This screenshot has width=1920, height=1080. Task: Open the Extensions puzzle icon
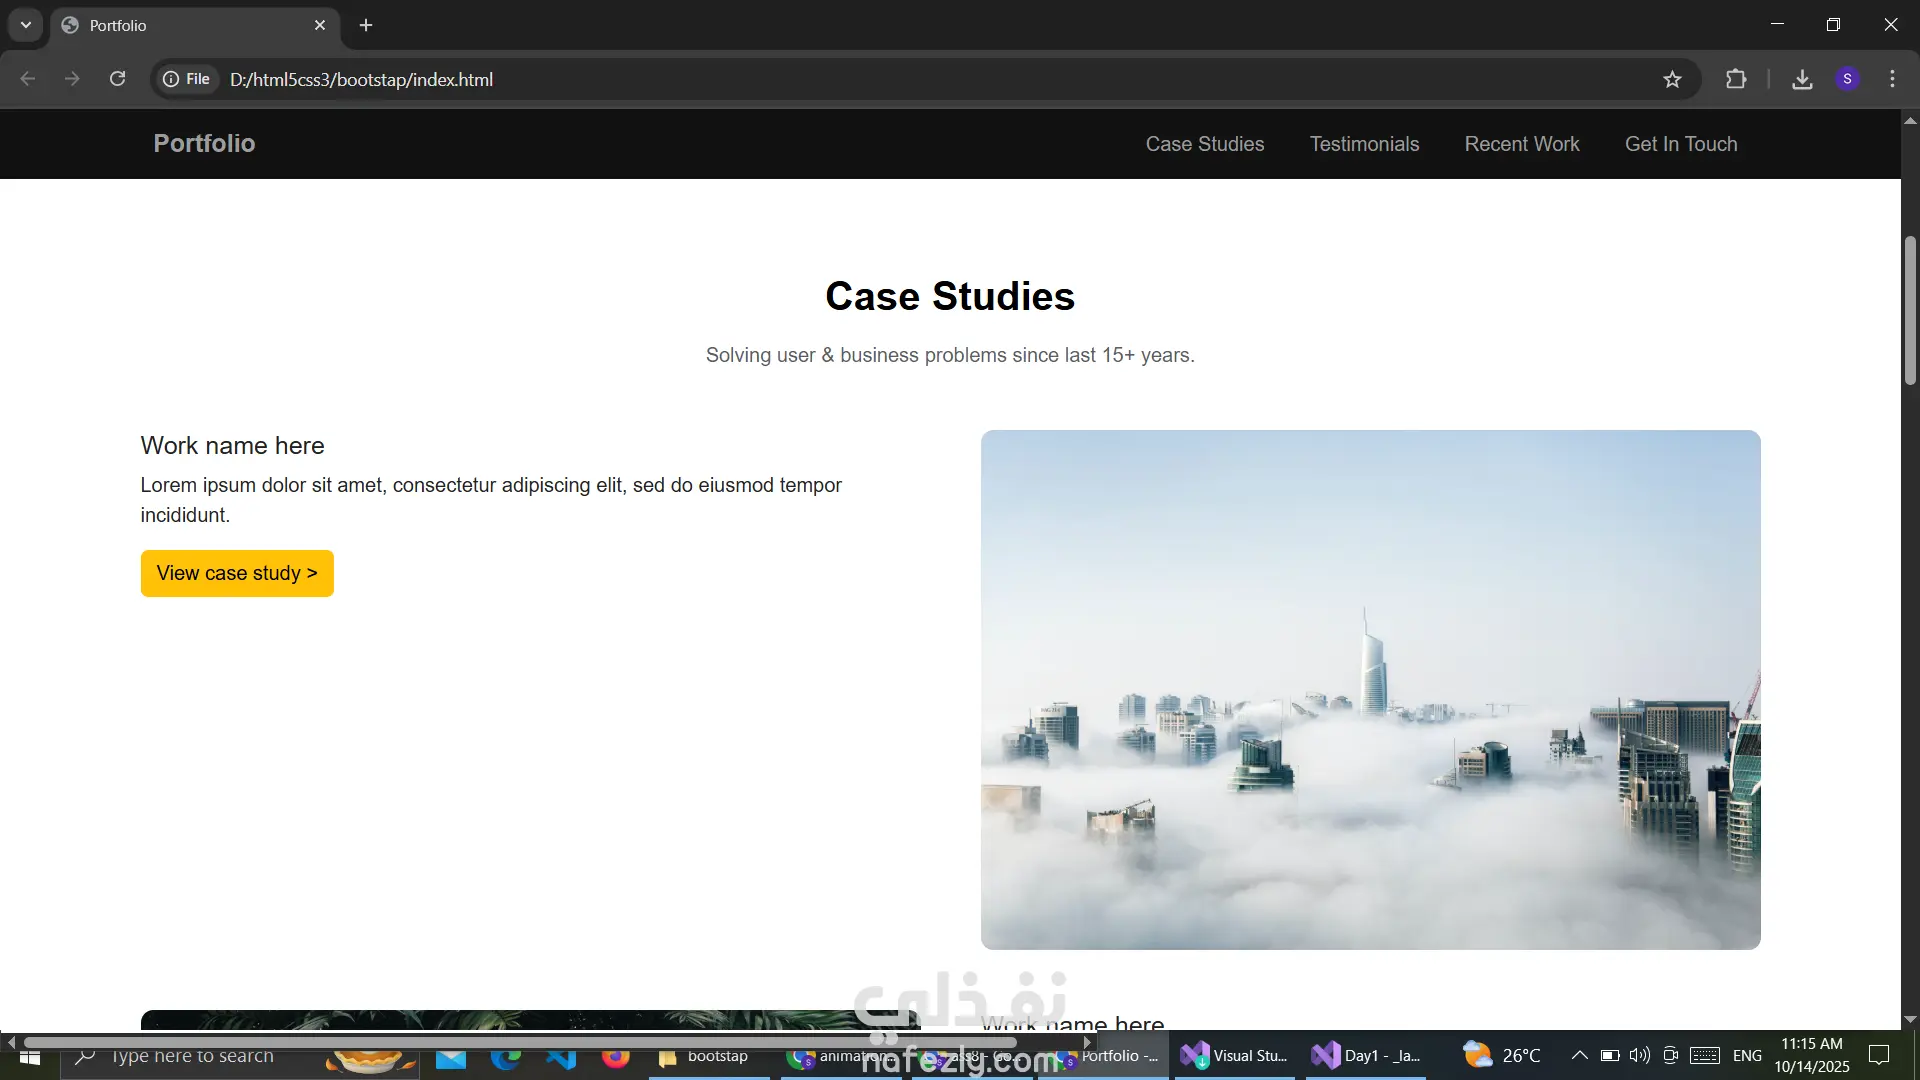click(x=1736, y=79)
